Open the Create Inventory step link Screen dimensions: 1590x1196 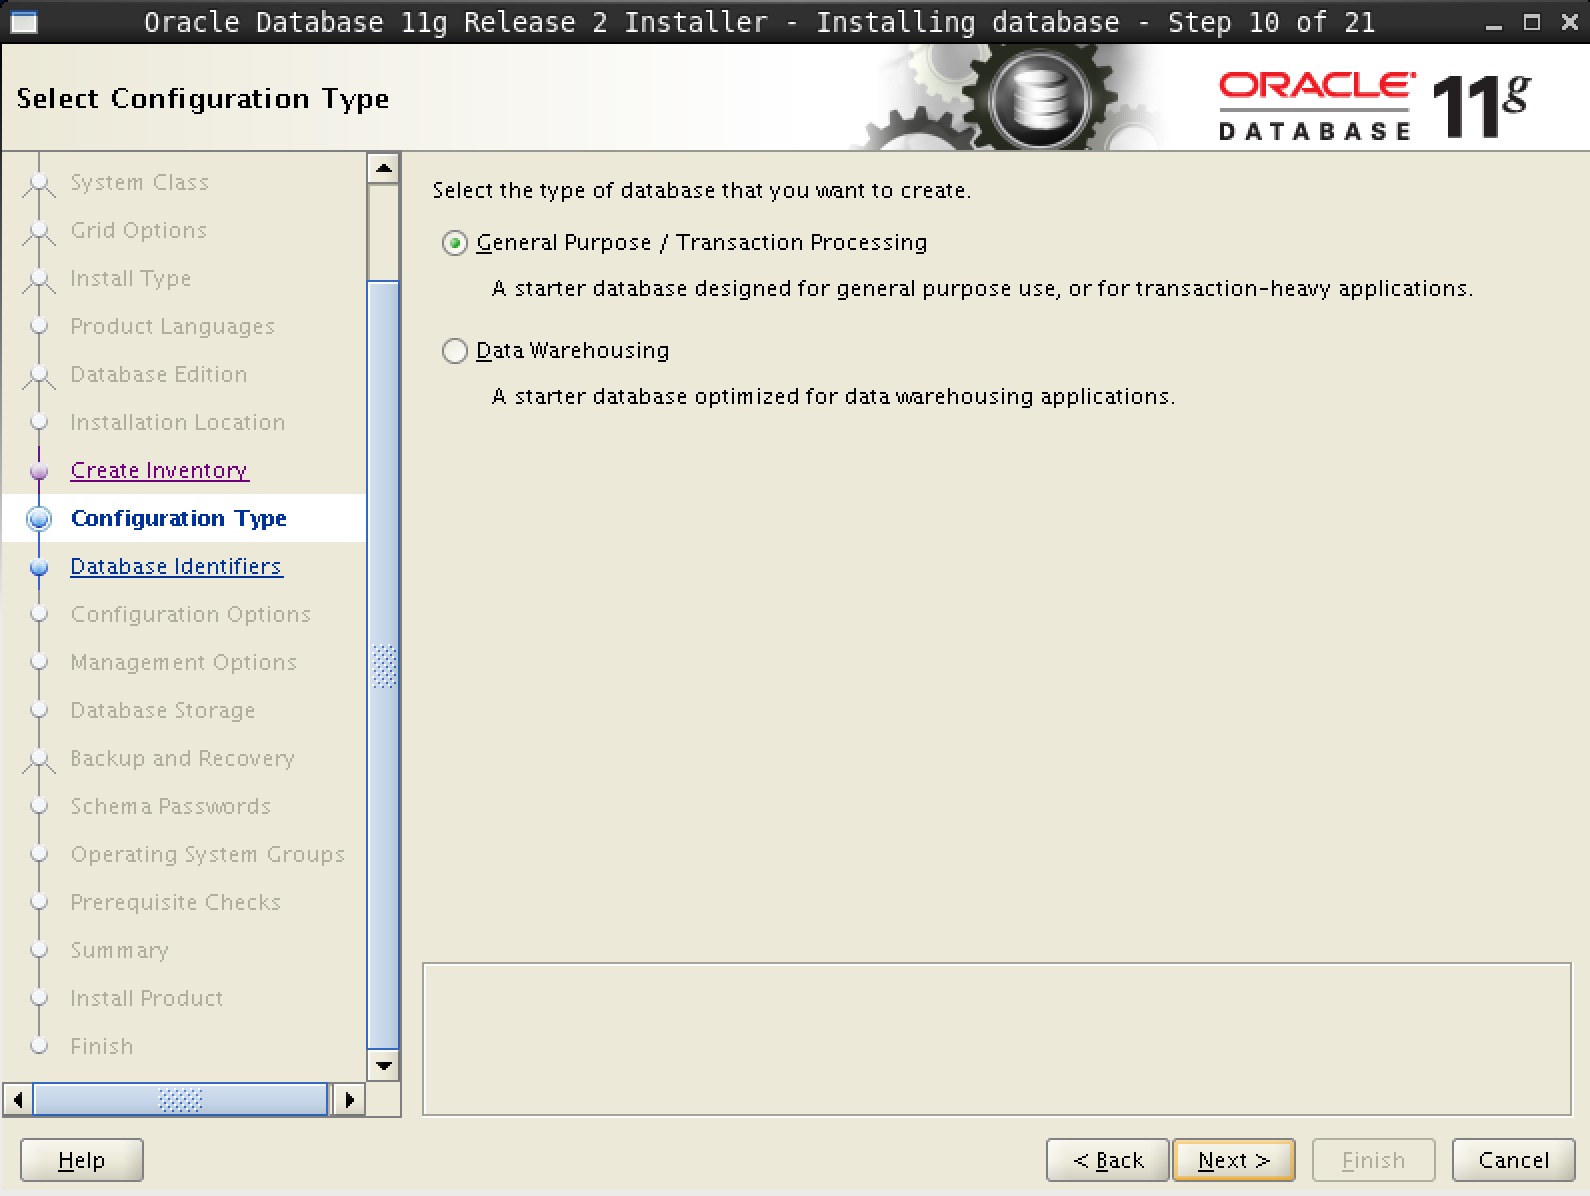[159, 470]
